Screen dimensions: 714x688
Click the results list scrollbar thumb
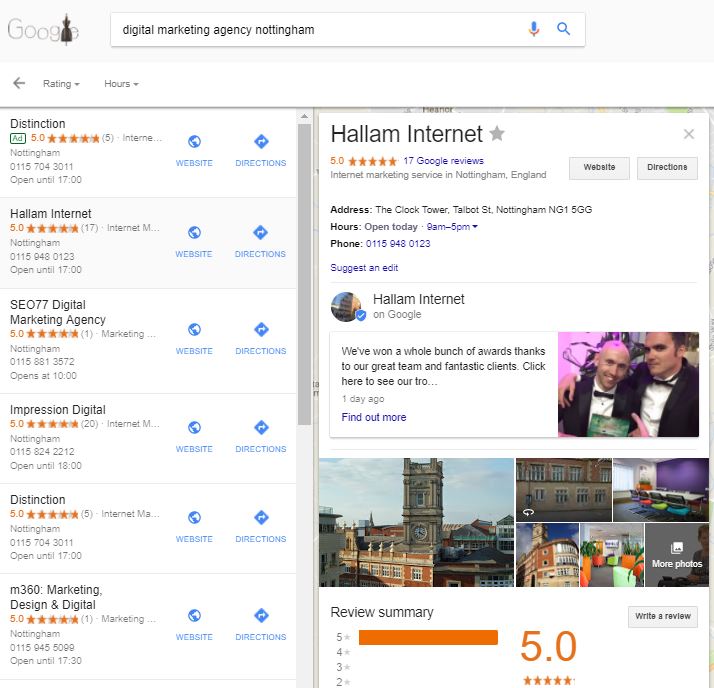pos(304,274)
